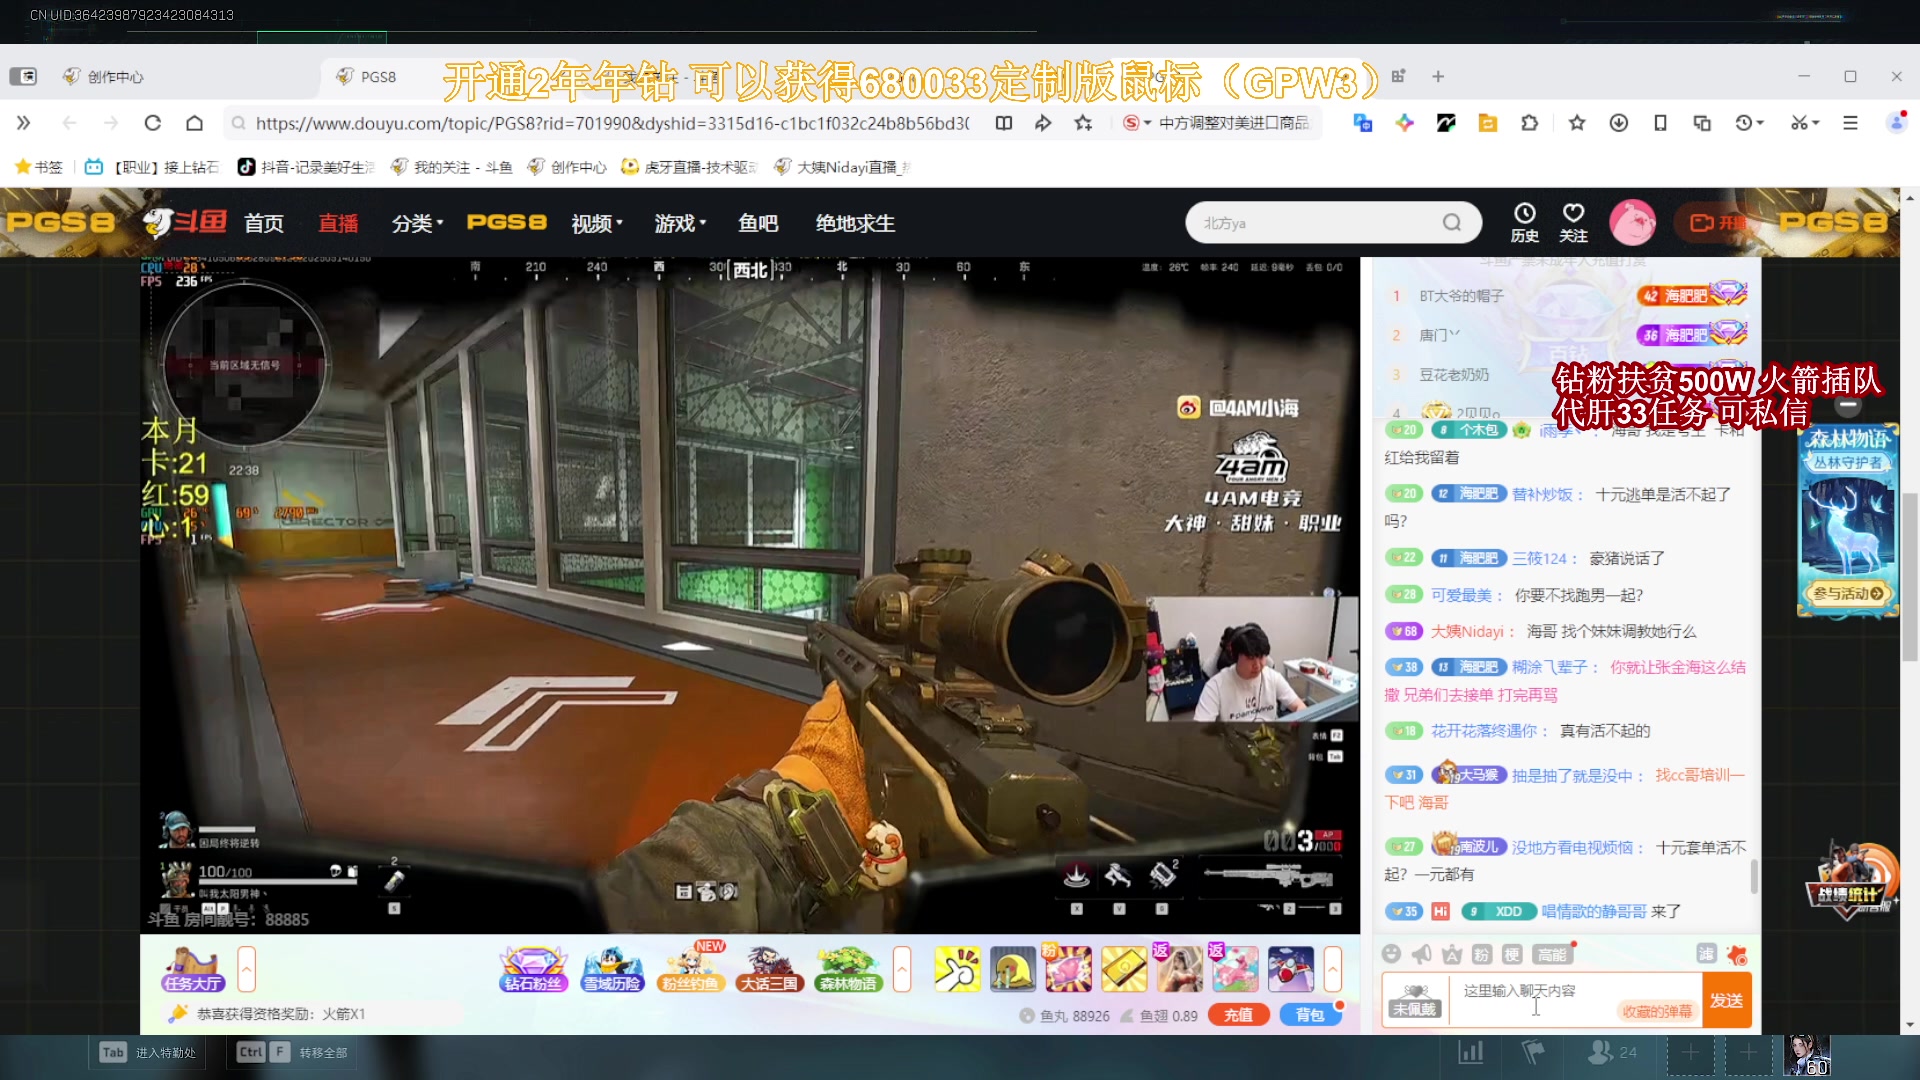Open the 森林物语 activity icon

coord(847,969)
